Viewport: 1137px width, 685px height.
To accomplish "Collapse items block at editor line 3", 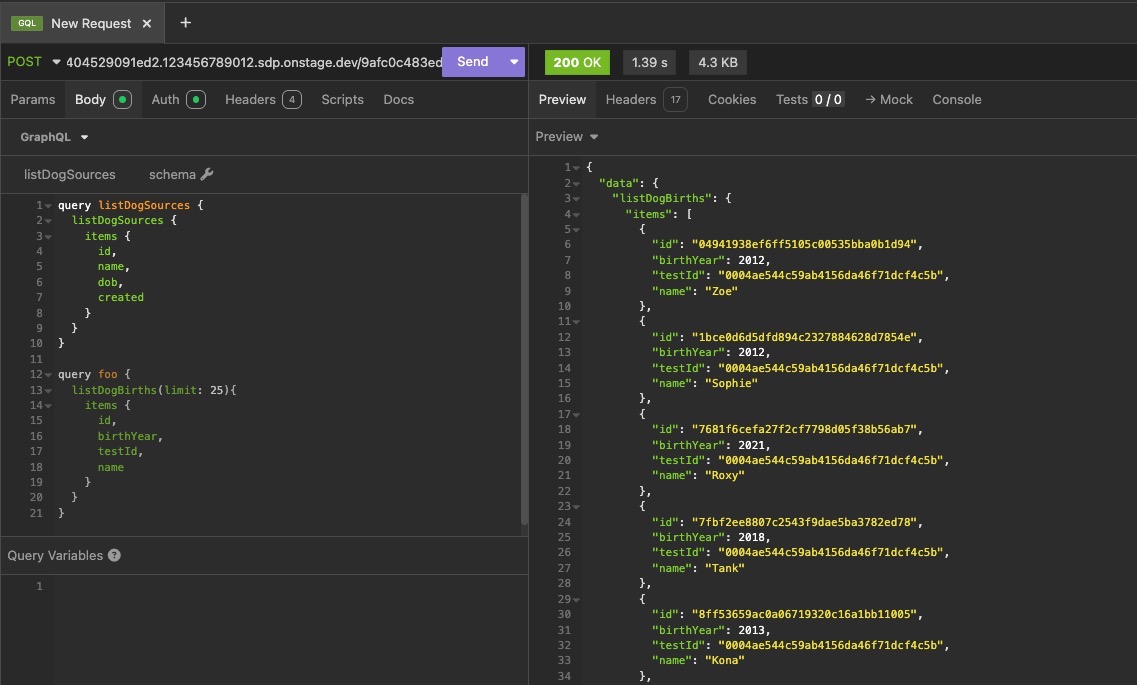I will tap(48, 237).
